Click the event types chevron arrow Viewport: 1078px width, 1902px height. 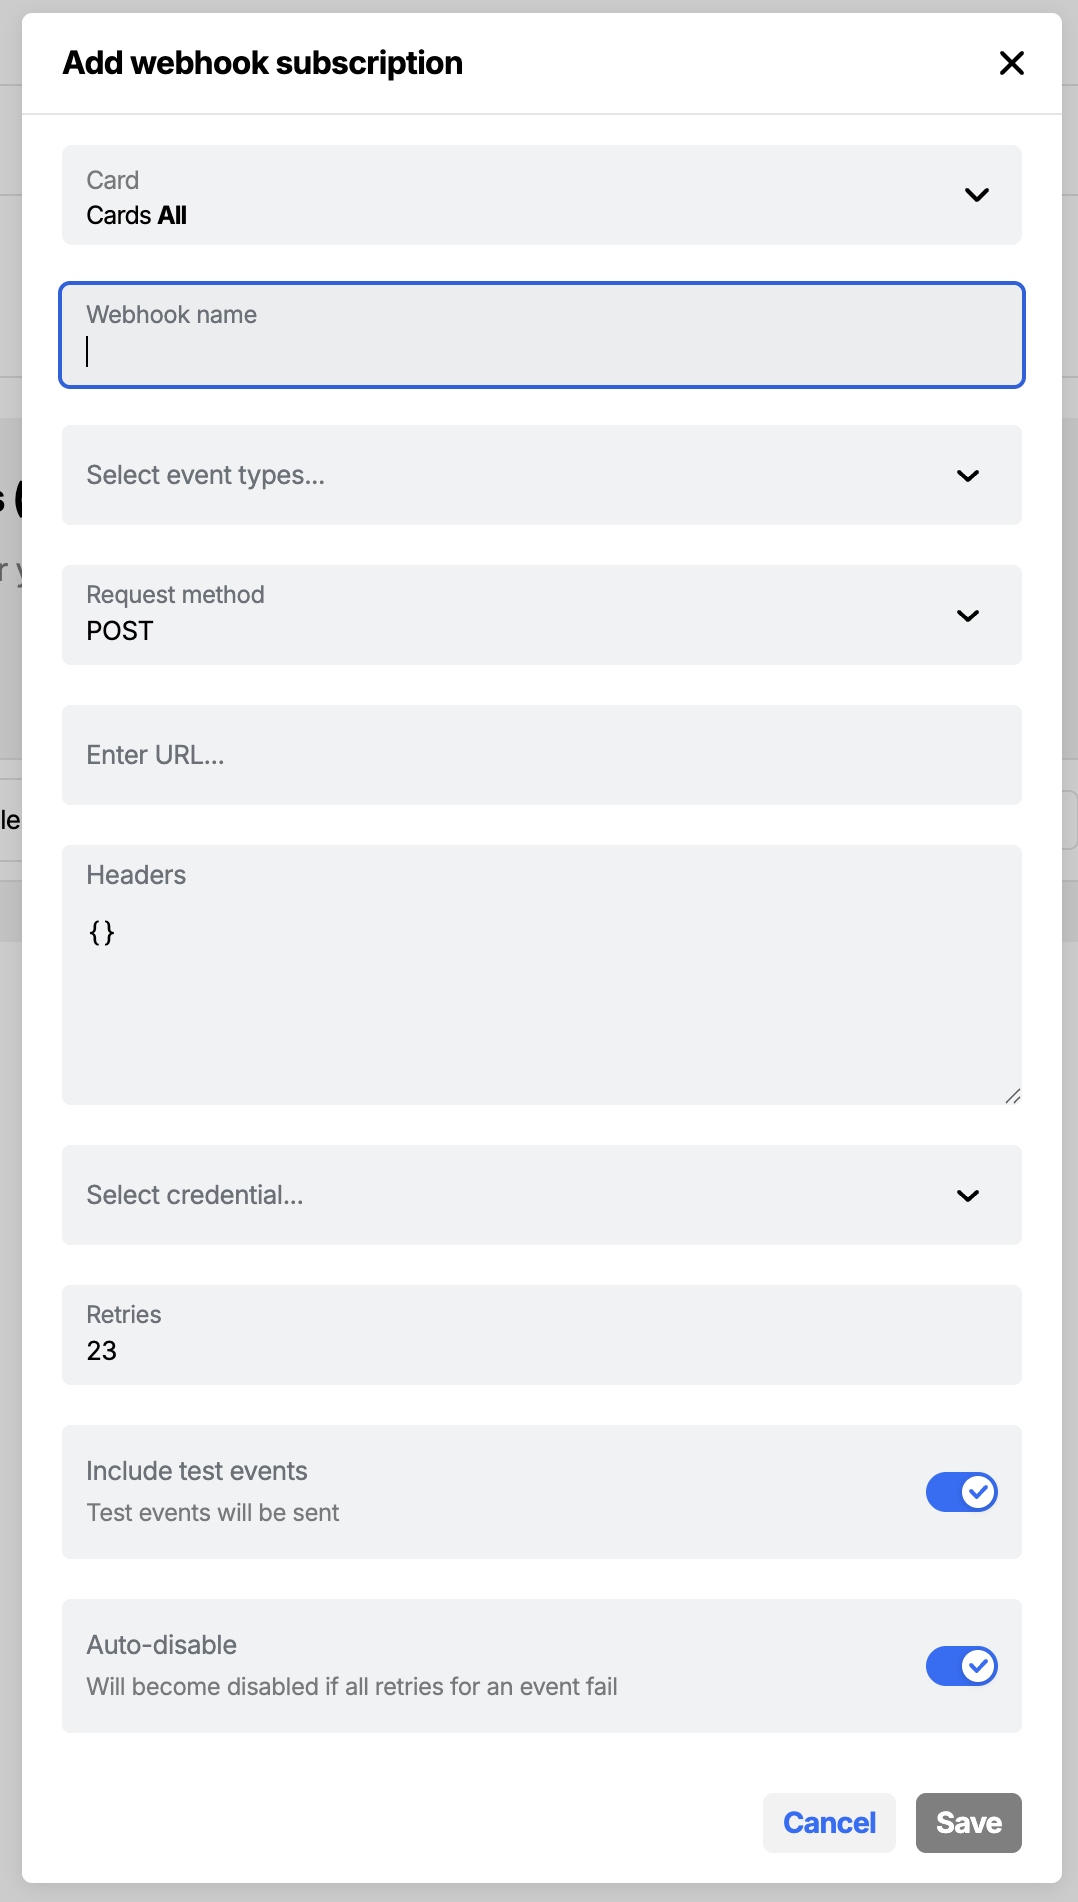968,476
